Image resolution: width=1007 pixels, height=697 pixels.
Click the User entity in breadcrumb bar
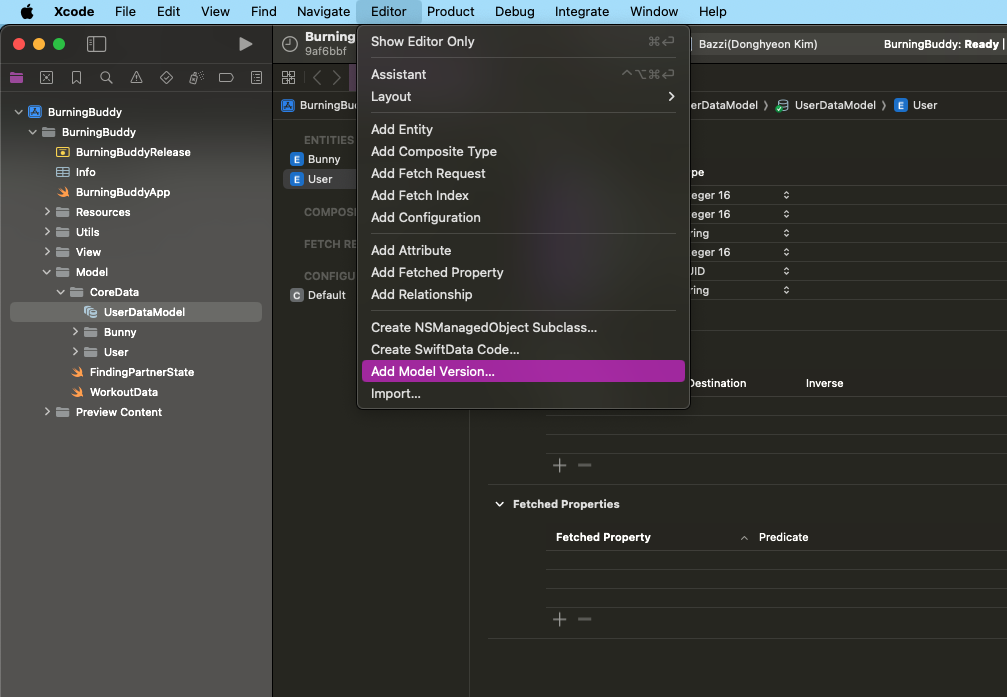(x=916, y=105)
